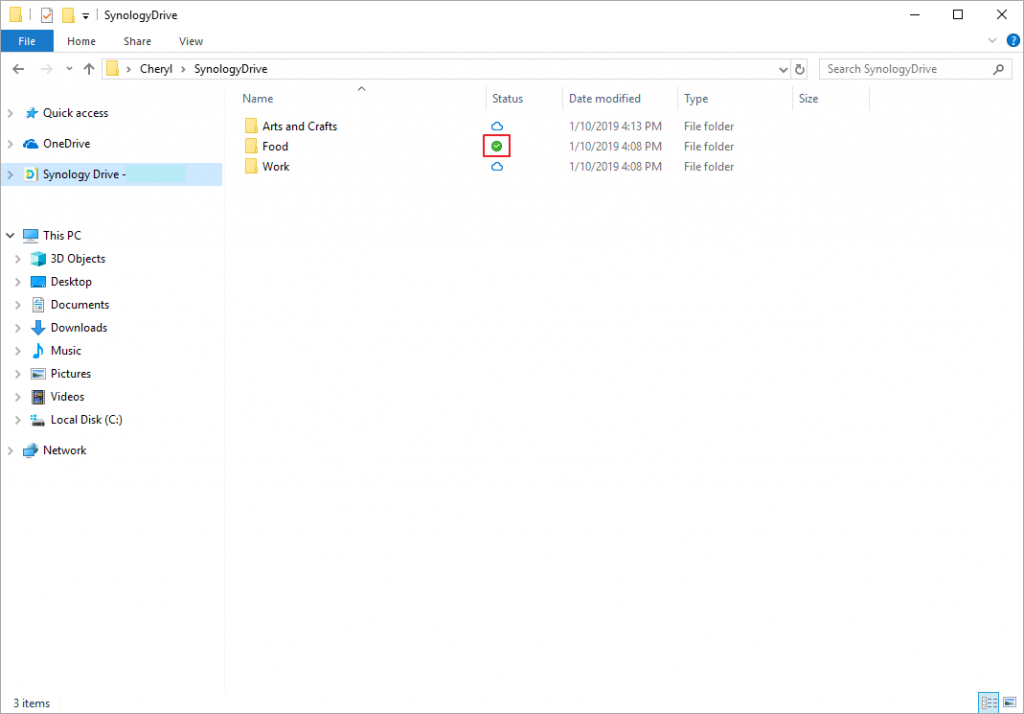This screenshot has height=714, width=1024.
Task: Switch to Details view layout
Action: click(989, 702)
